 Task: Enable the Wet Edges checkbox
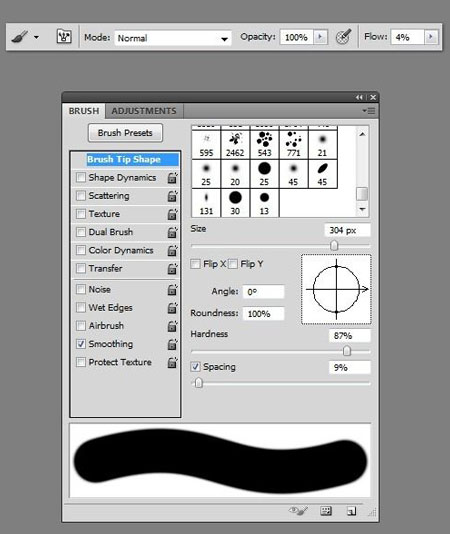pyautogui.click(x=81, y=308)
